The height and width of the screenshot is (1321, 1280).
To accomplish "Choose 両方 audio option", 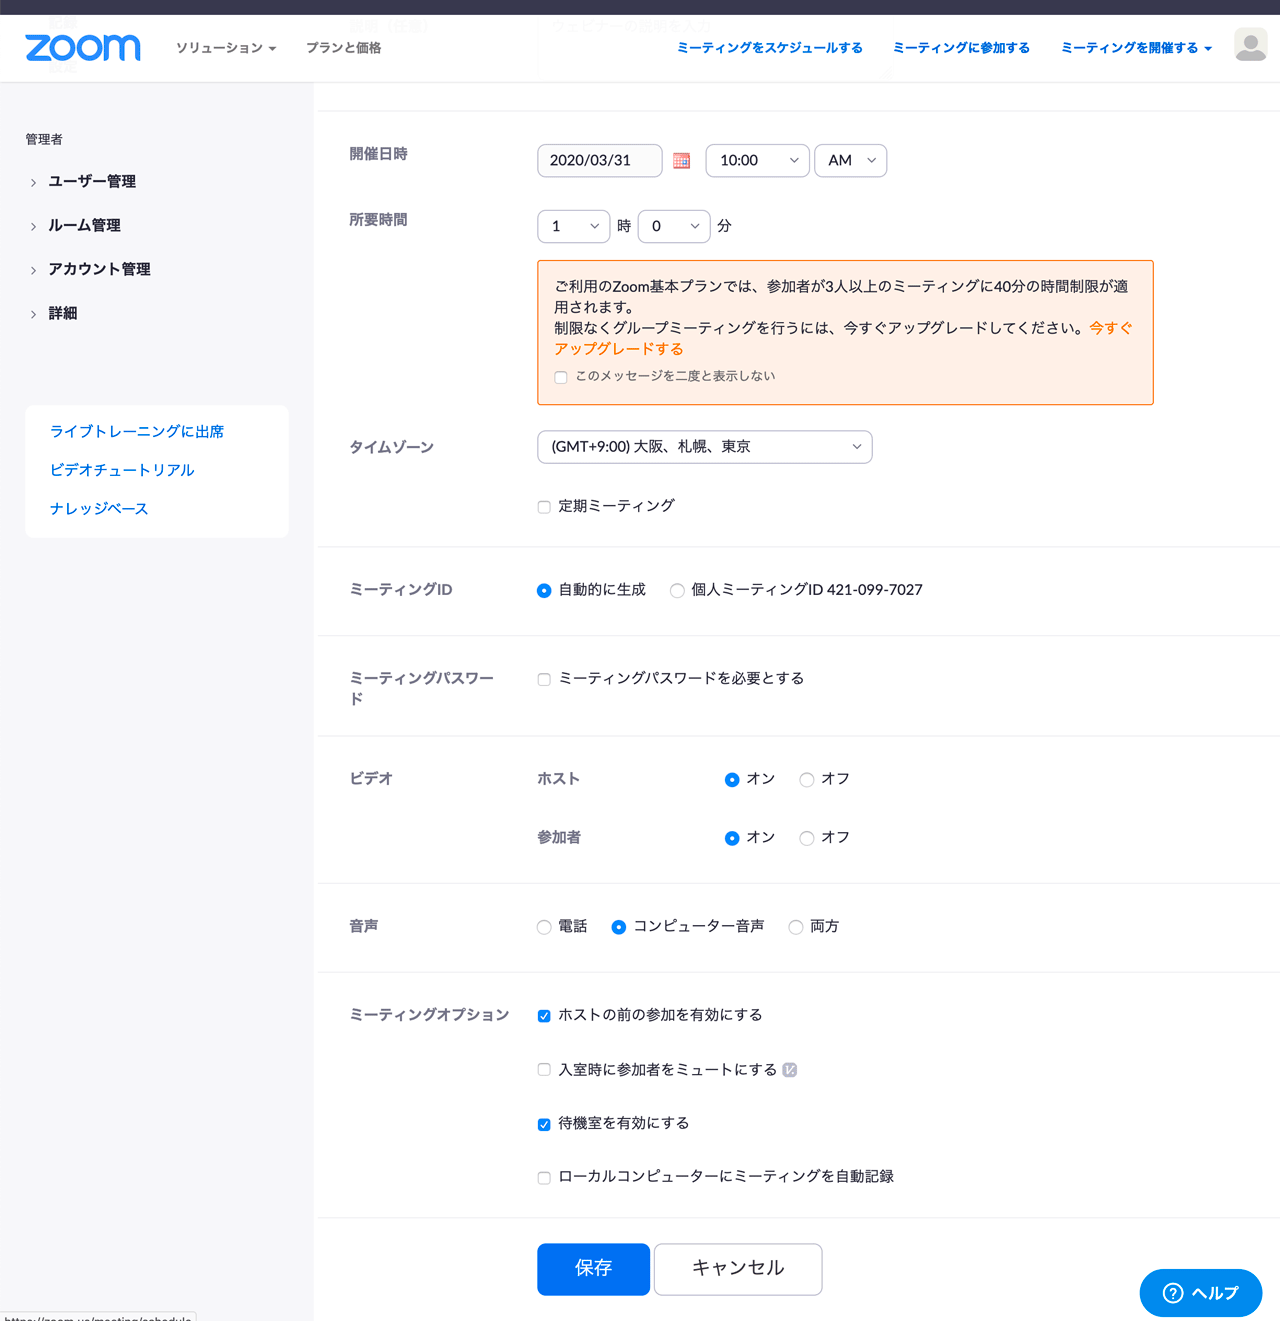I will [x=796, y=927].
